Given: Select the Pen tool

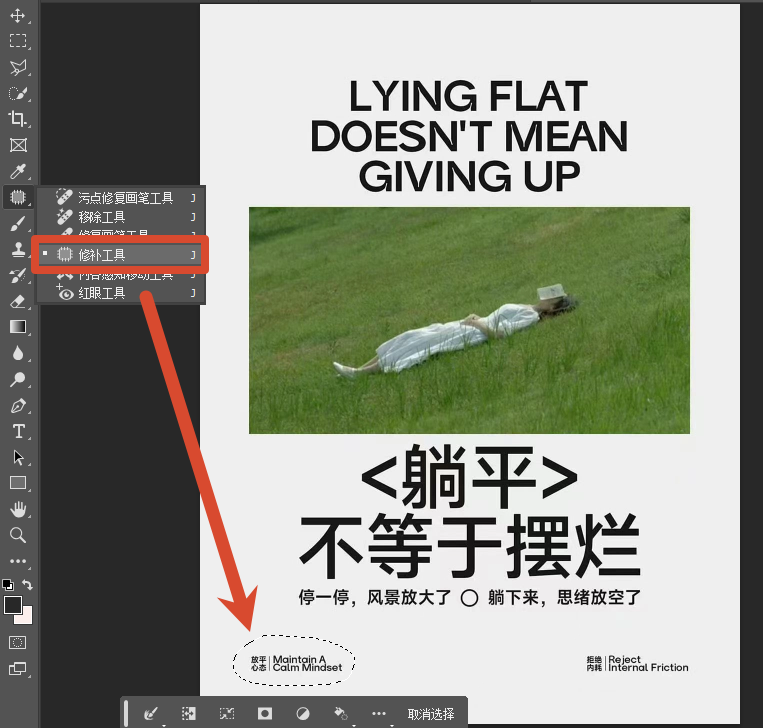Looking at the screenshot, I should coord(18,405).
